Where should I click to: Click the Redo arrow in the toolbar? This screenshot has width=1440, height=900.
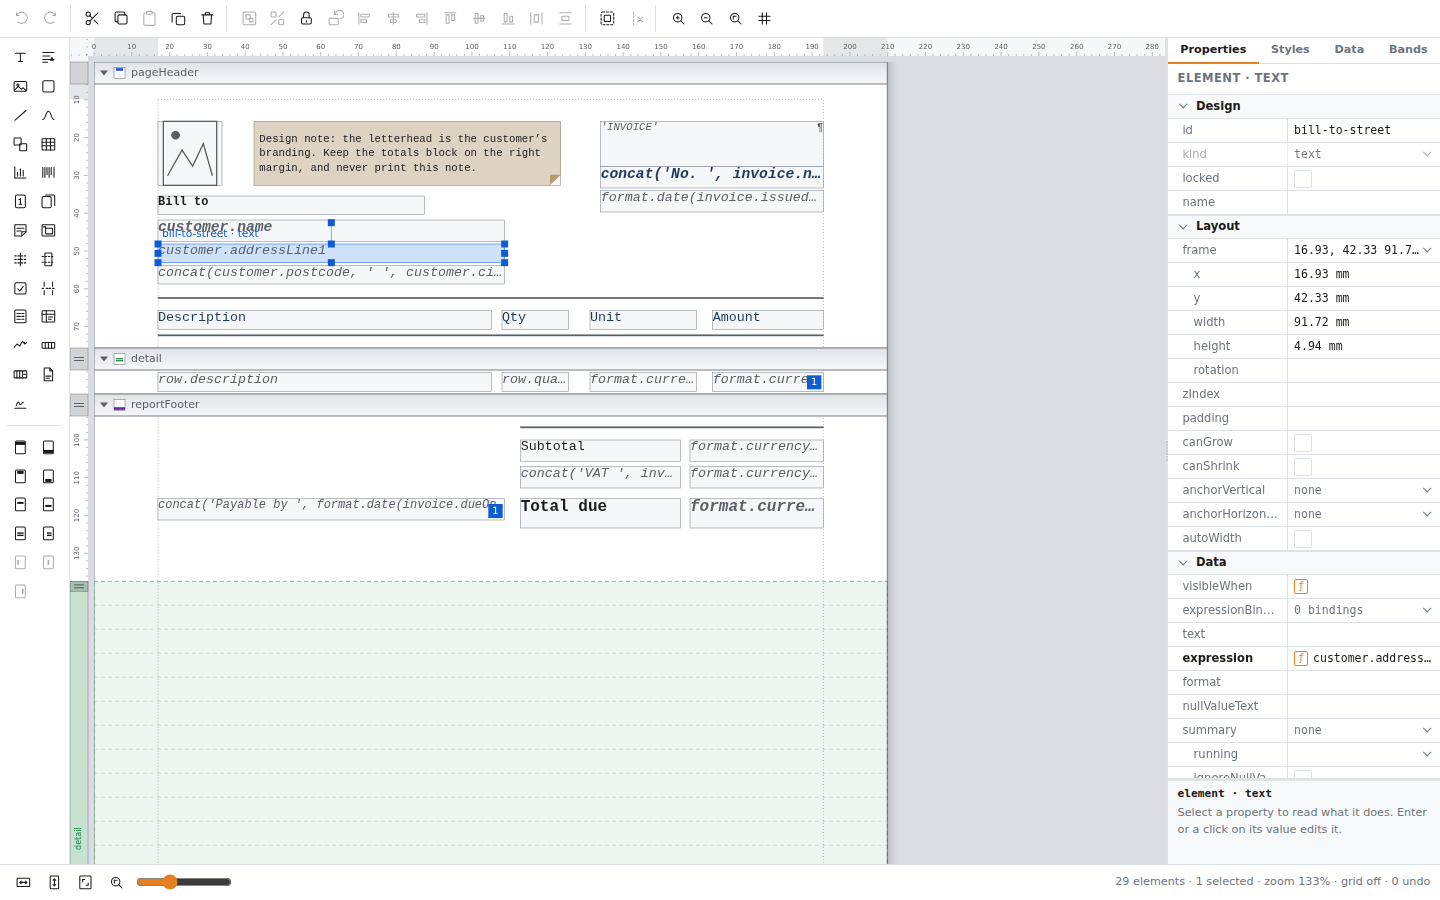click(50, 18)
